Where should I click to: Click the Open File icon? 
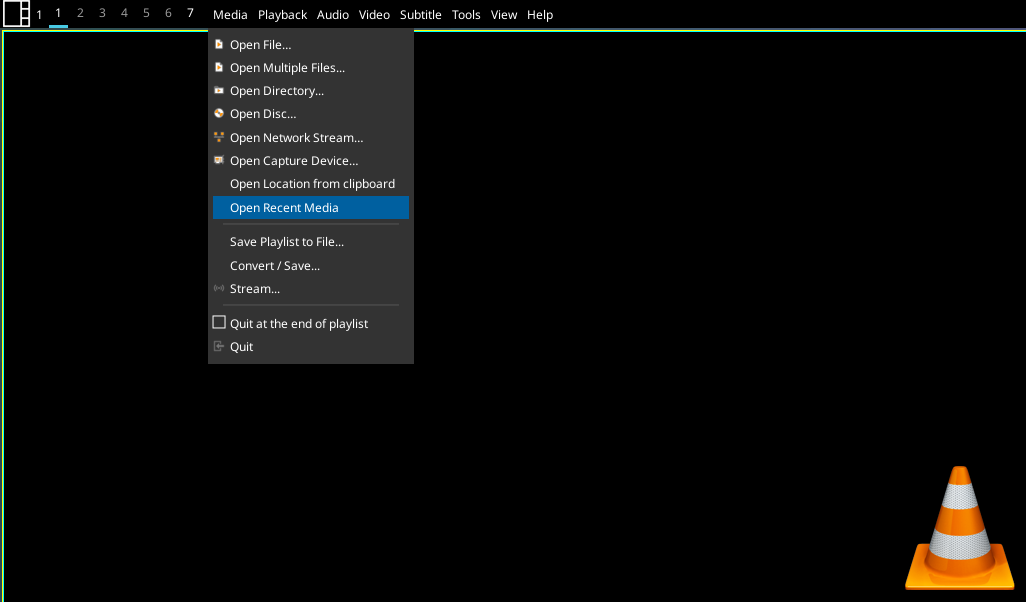coord(219,44)
